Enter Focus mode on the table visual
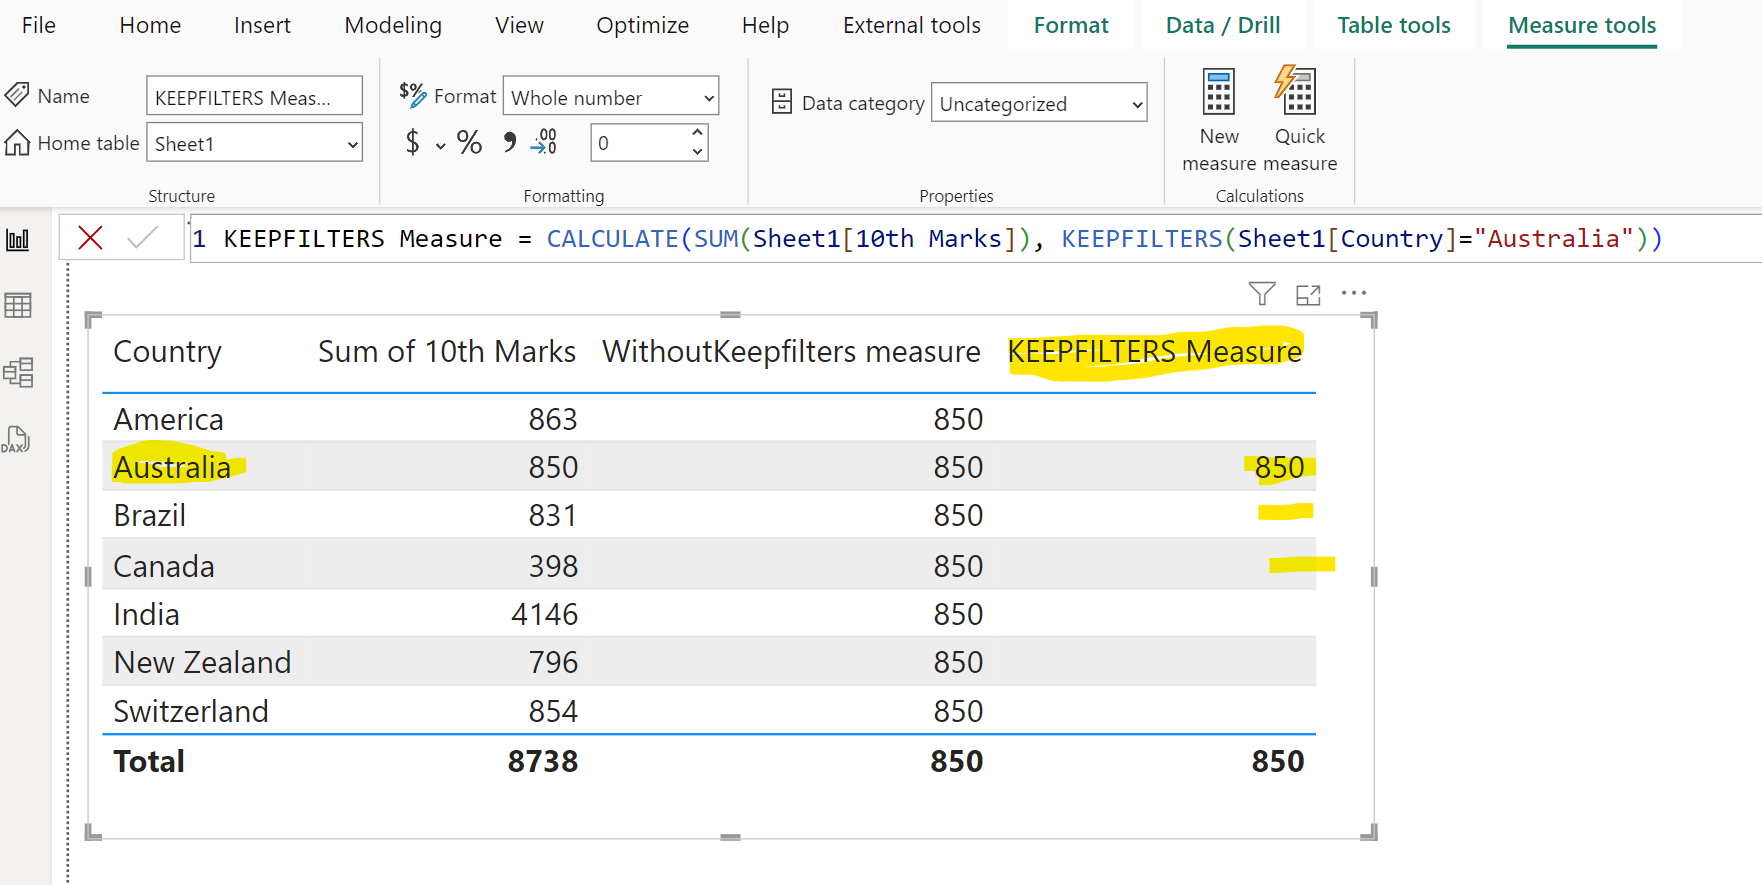 pyautogui.click(x=1308, y=295)
